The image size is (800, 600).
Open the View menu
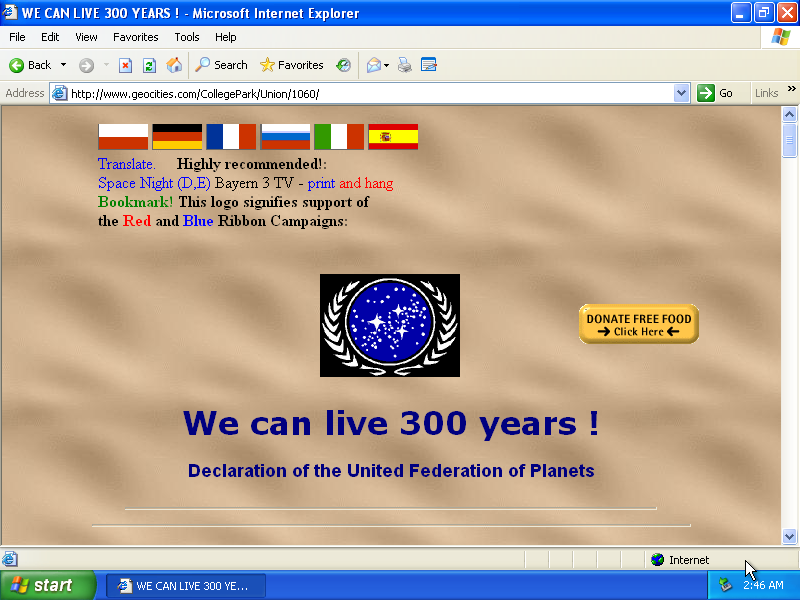click(86, 37)
